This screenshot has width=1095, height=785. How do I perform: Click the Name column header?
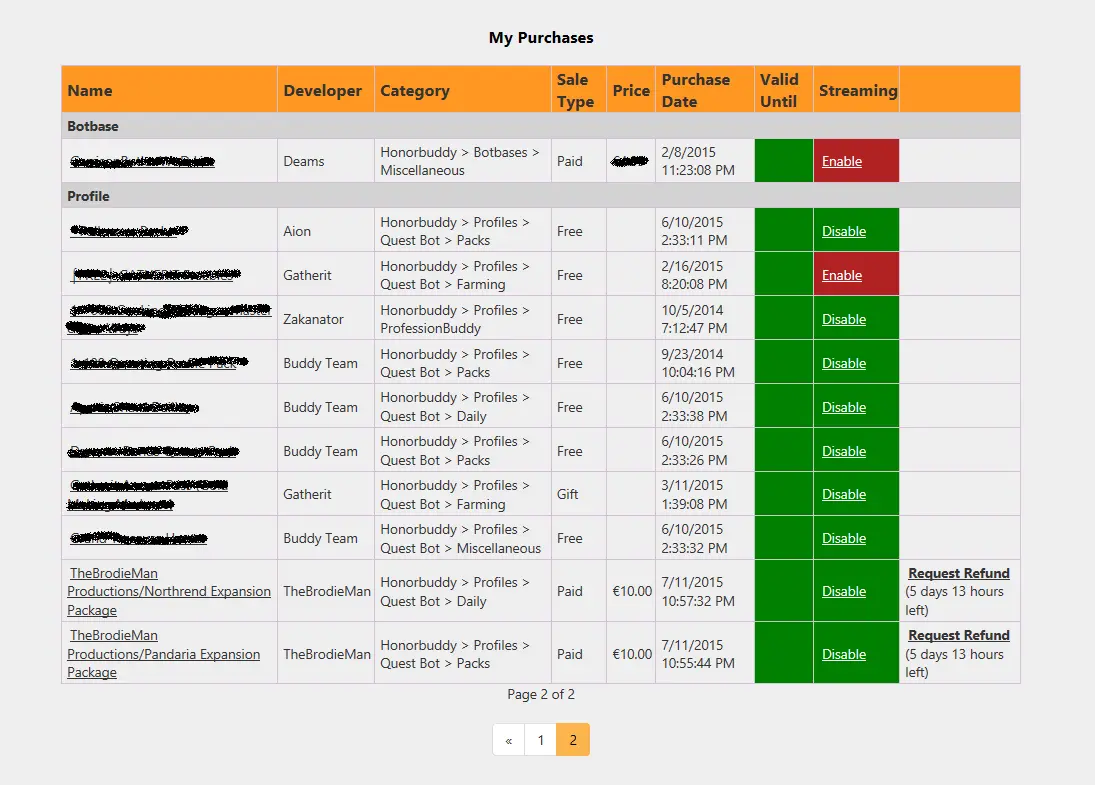pos(170,90)
